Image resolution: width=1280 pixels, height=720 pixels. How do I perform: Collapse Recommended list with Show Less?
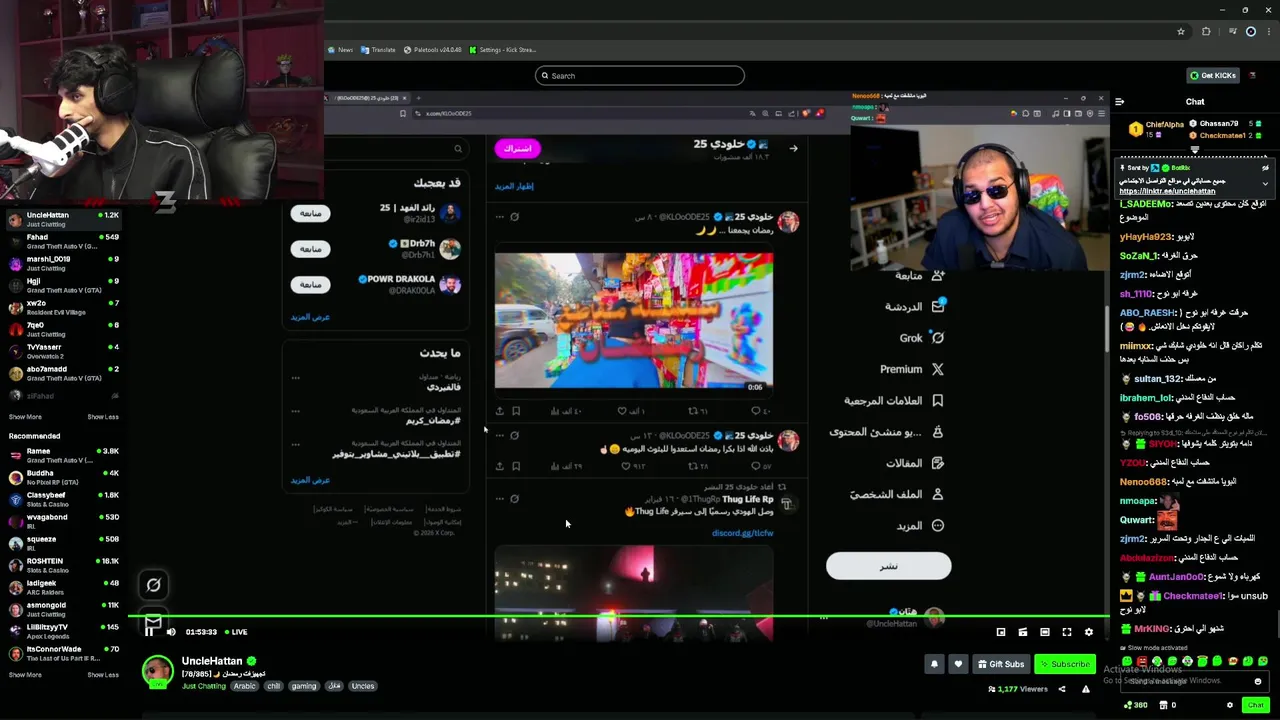pyautogui.click(x=103, y=675)
